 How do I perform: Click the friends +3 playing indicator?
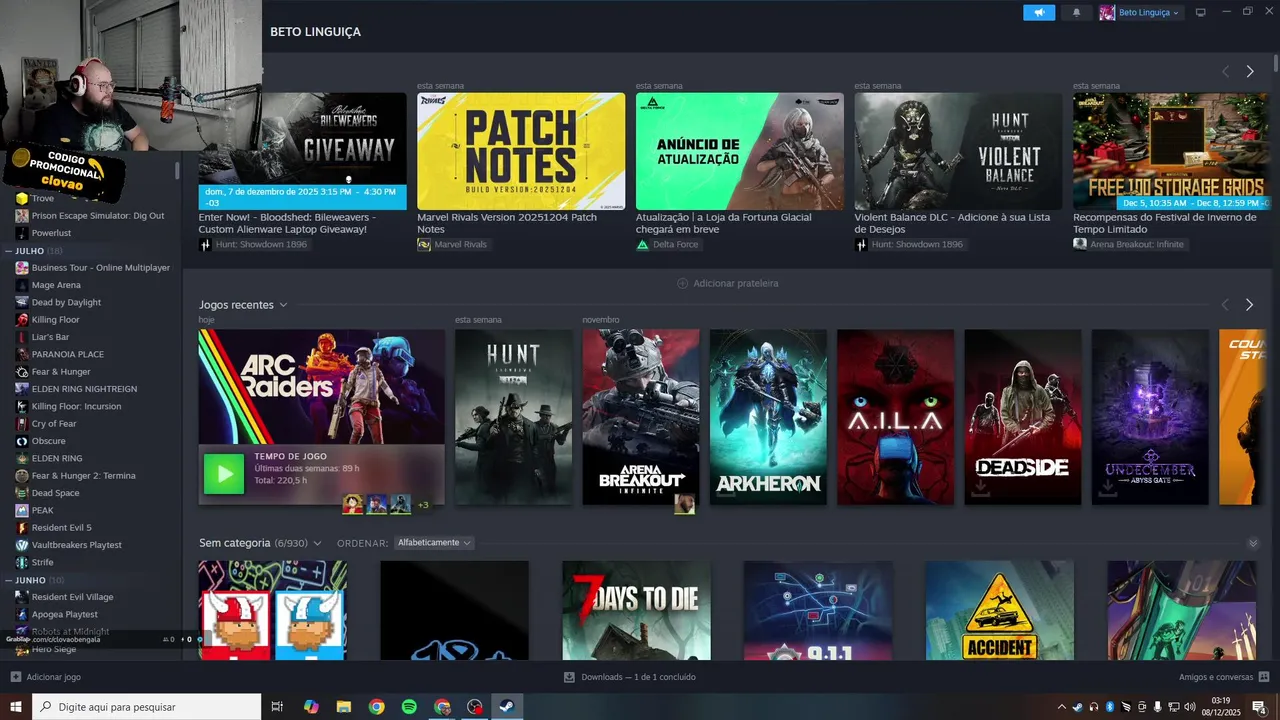(x=423, y=505)
